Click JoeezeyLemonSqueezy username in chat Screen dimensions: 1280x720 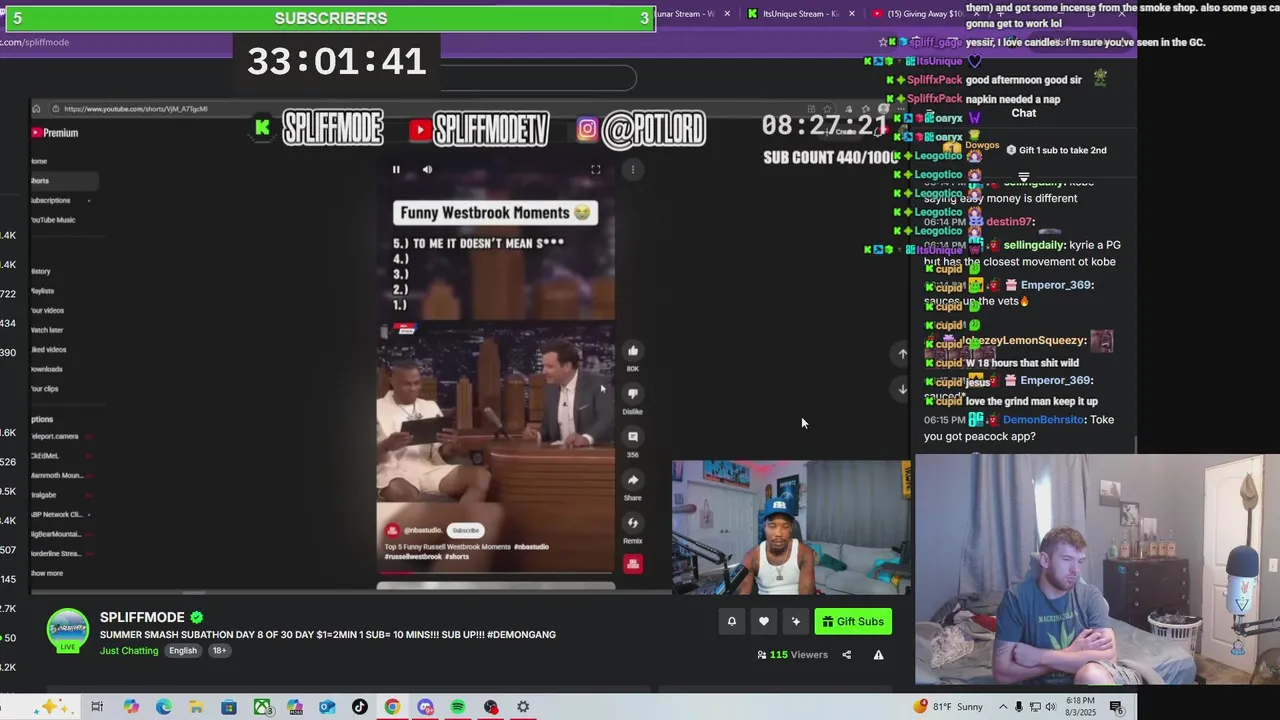[x=1024, y=341]
